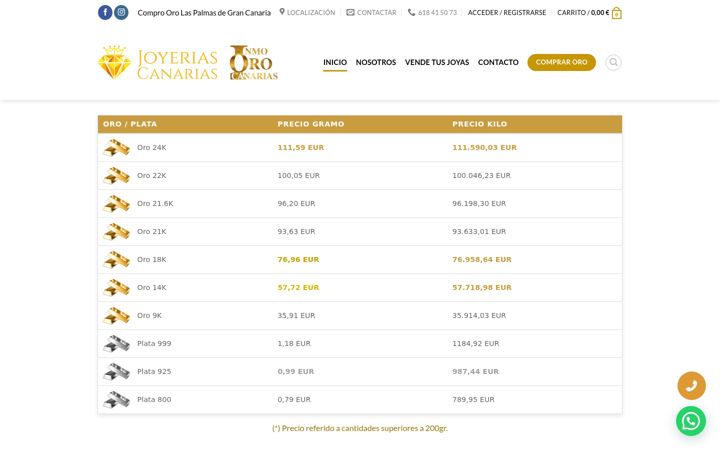Click the gold bar icon for Oro 22K
This screenshot has height=450, width=720.
116,176
